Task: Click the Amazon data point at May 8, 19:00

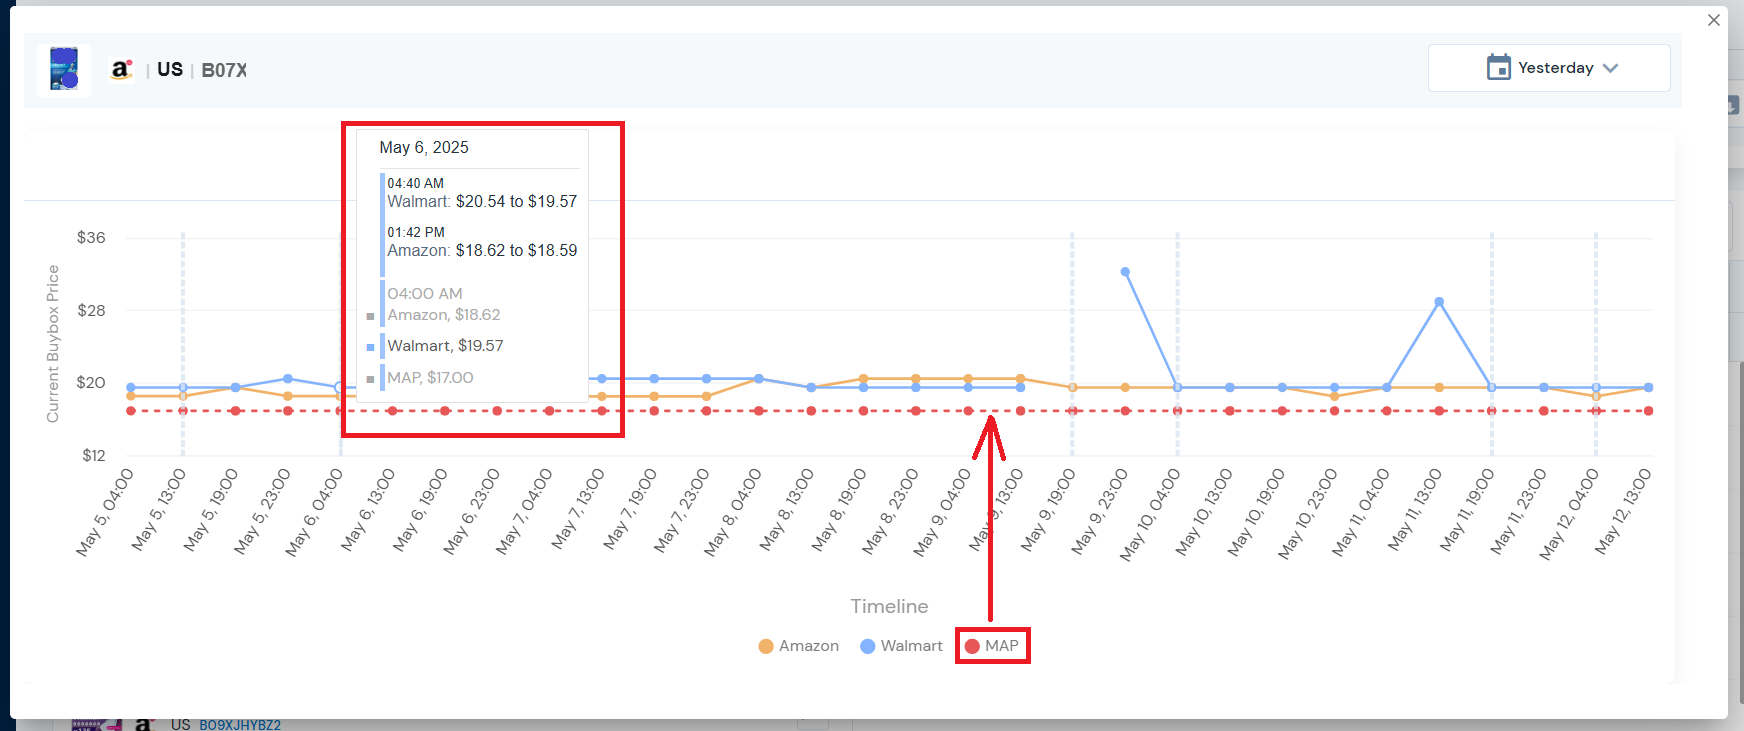Action: point(863,379)
